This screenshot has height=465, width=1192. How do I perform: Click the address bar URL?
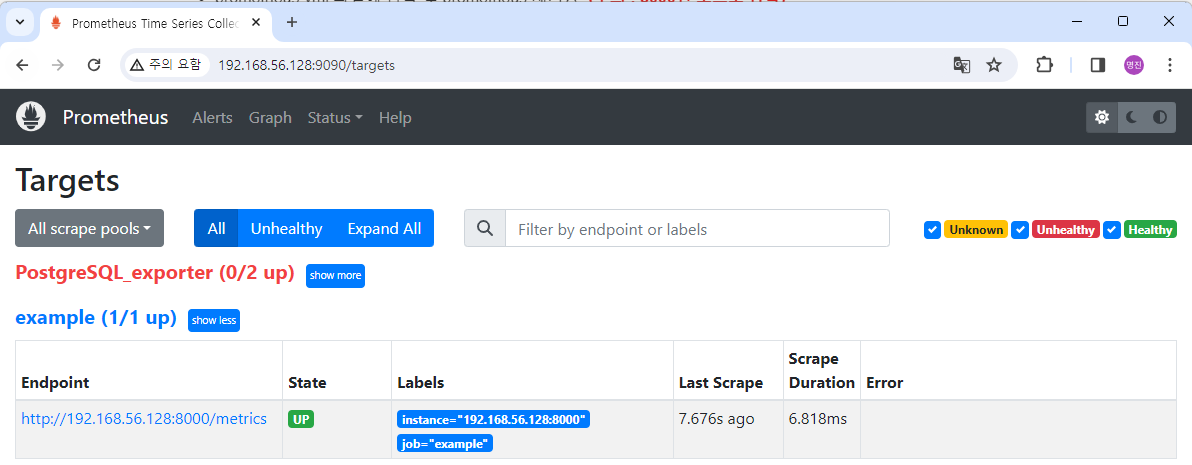(x=306, y=65)
